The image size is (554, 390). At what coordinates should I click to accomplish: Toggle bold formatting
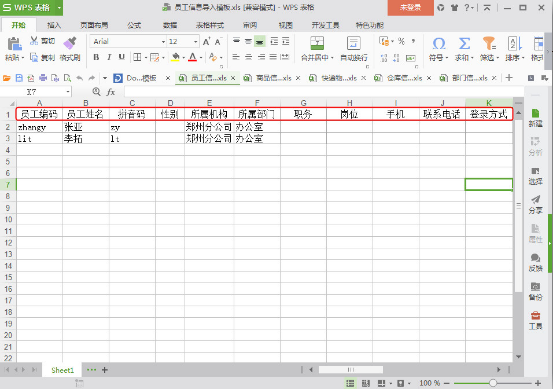tap(96, 57)
